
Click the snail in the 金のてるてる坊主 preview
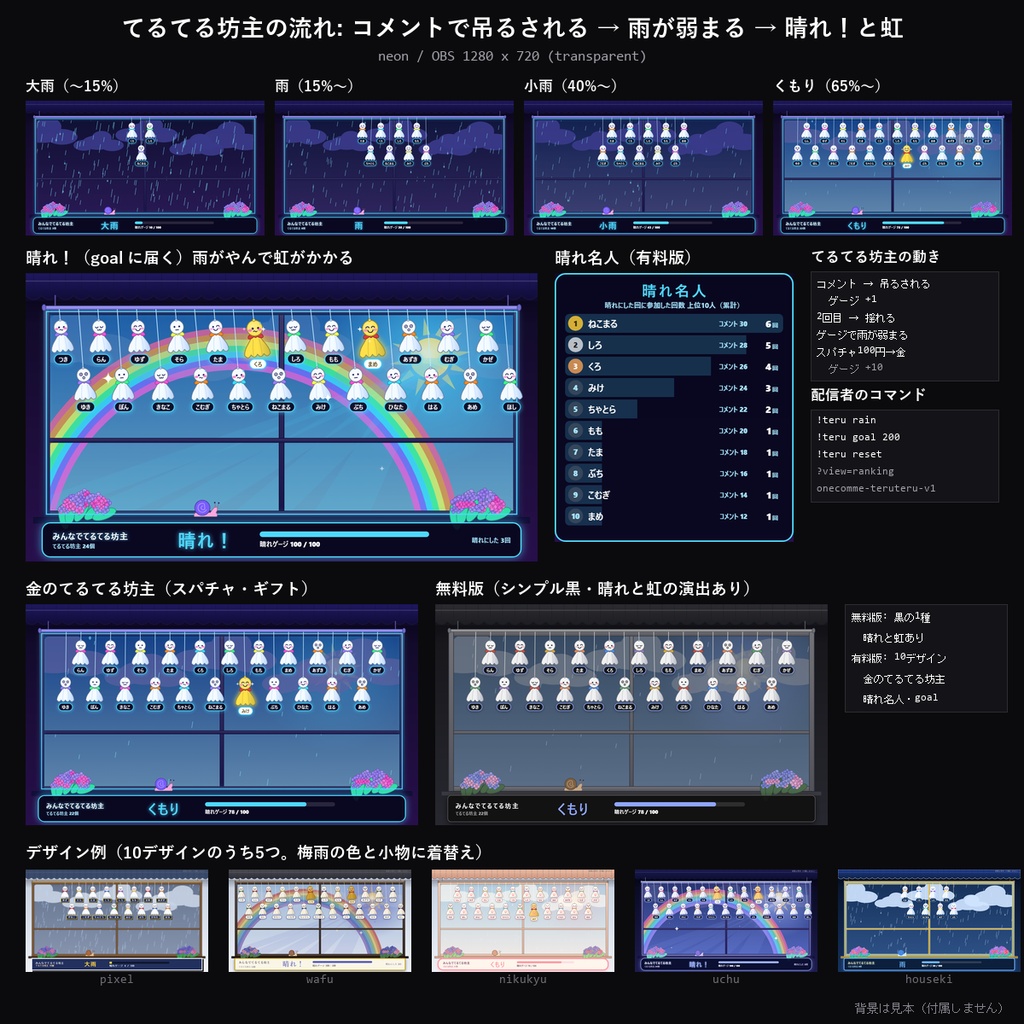163,784
